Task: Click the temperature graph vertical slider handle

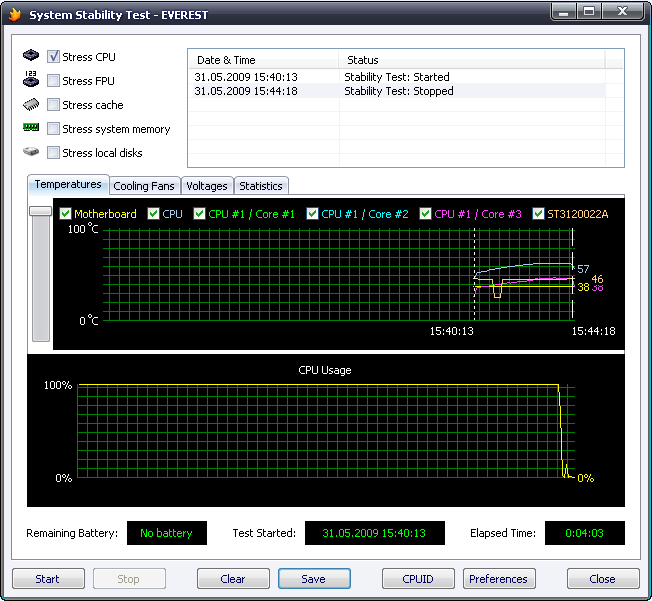Action: (40, 211)
